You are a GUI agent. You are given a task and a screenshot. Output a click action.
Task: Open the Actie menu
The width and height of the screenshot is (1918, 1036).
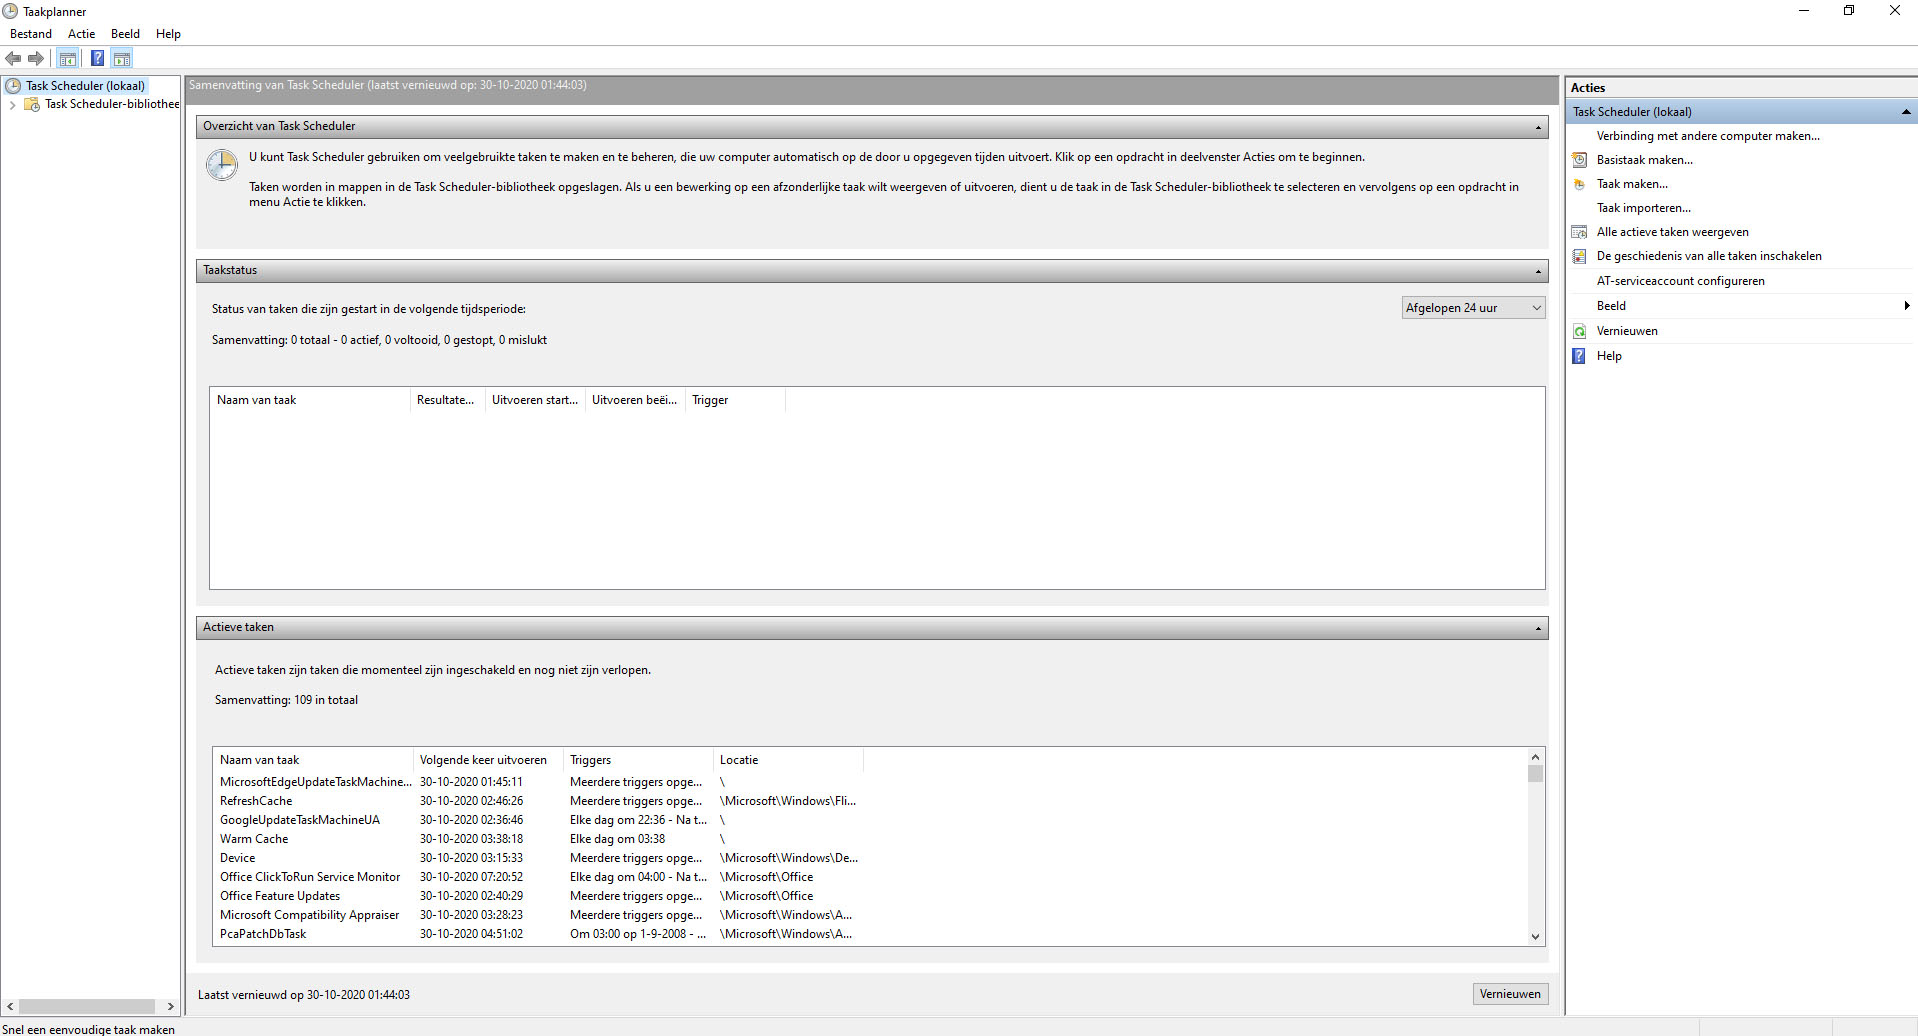[82, 34]
